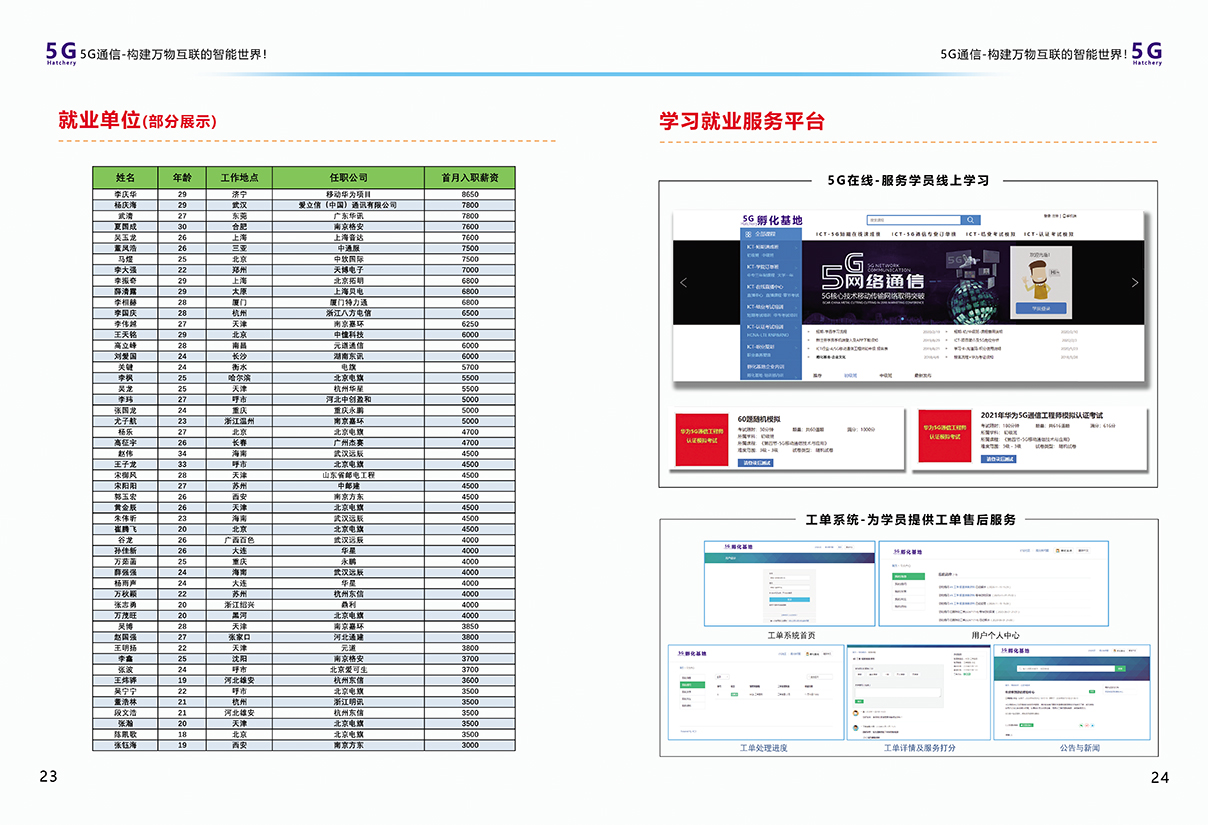This screenshot has height=825, width=1208.
Task: Start the 60题随机模拟 exam with blue button
Action: click(758, 463)
